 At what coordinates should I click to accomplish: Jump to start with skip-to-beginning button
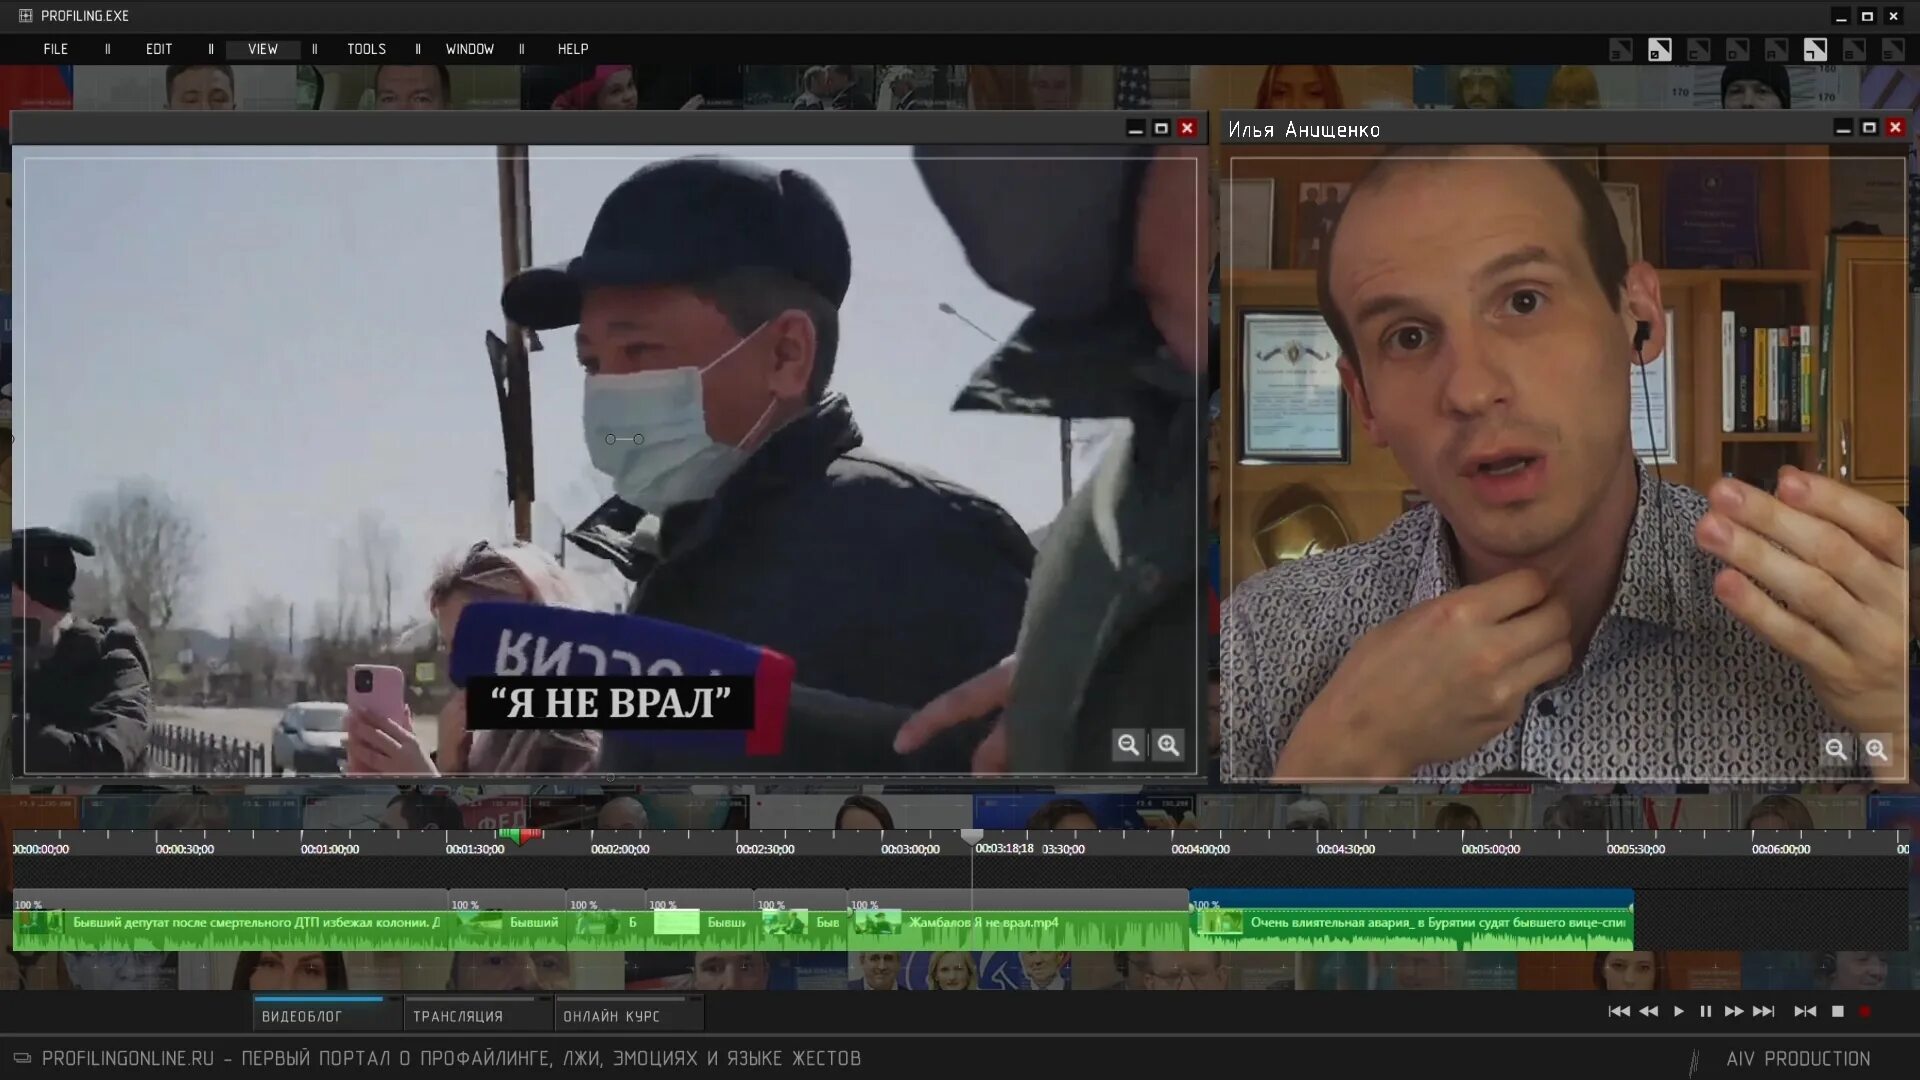click(x=1619, y=1011)
